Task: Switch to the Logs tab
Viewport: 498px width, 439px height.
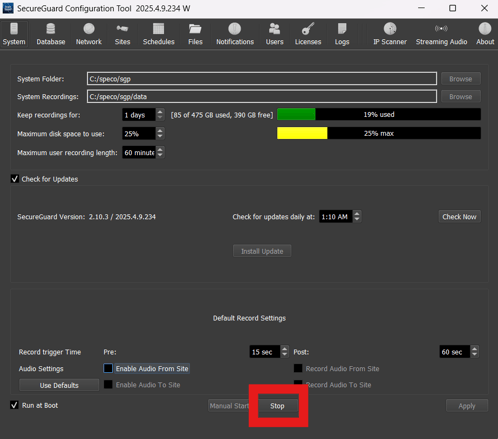Action: (x=342, y=34)
